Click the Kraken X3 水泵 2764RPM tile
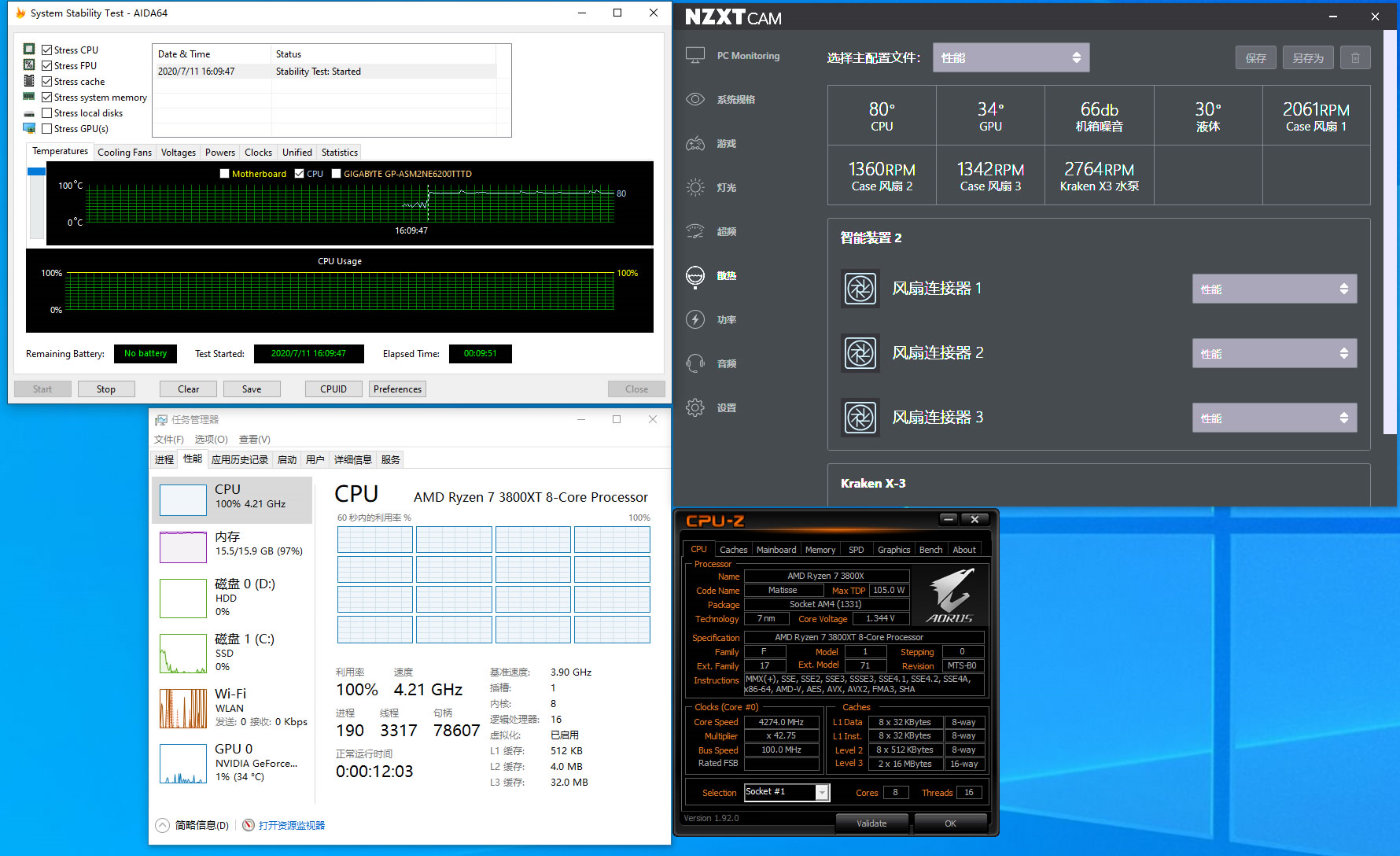 (x=1098, y=175)
